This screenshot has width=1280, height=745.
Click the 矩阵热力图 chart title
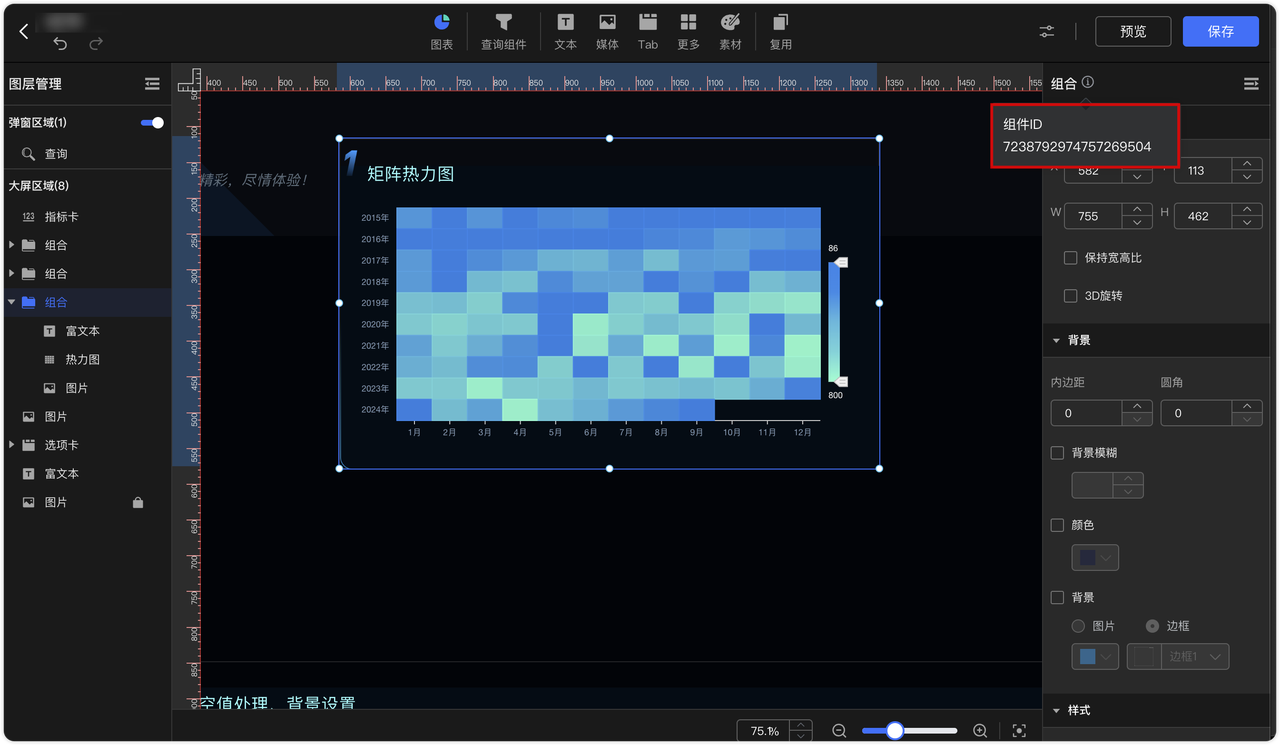(x=411, y=174)
